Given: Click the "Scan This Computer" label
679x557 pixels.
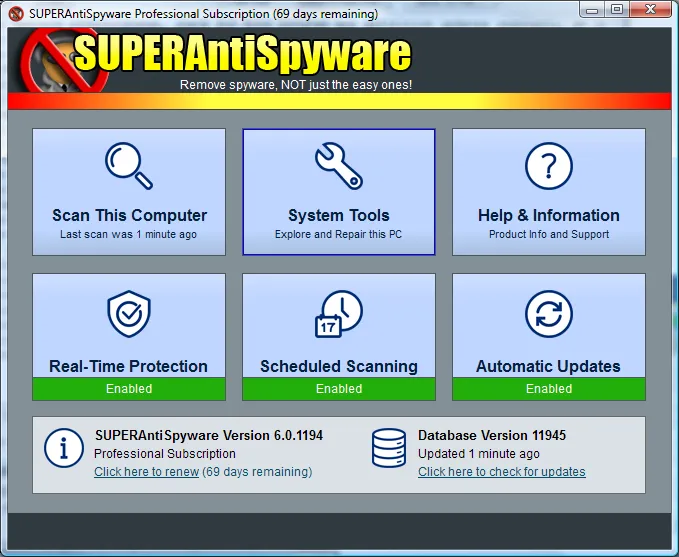Looking at the screenshot, I should coord(129,215).
